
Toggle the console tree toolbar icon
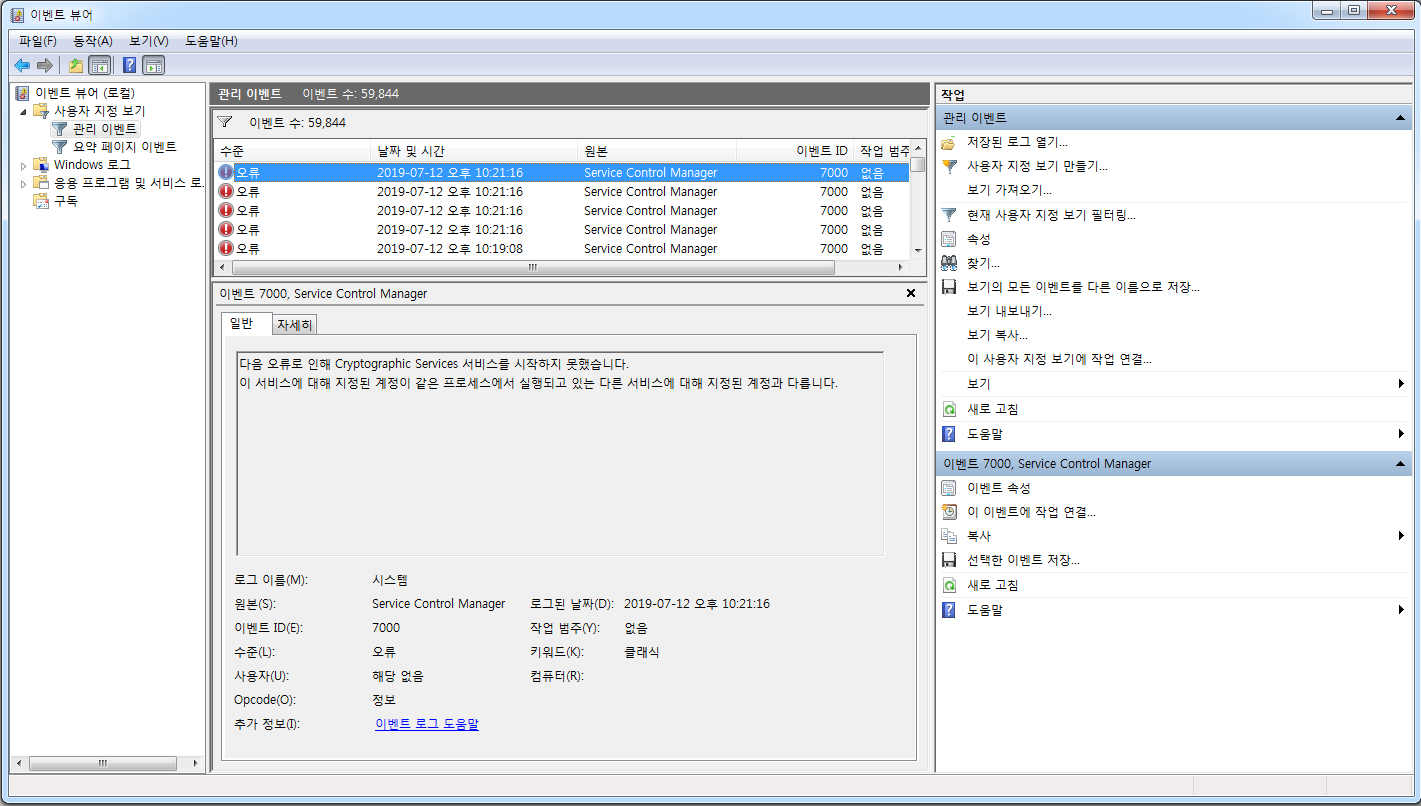(x=99, y=65)
